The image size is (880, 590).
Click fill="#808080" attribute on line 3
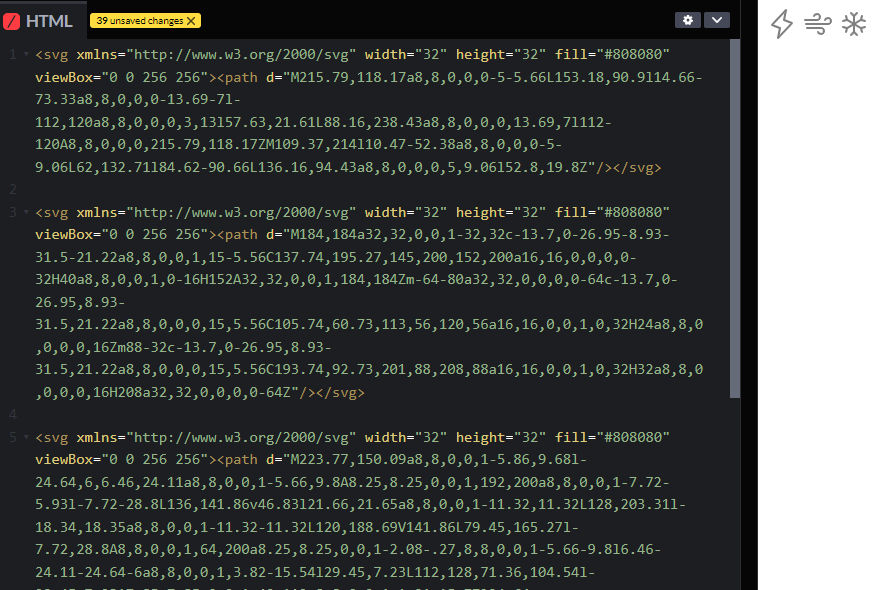tap(612, 212)
